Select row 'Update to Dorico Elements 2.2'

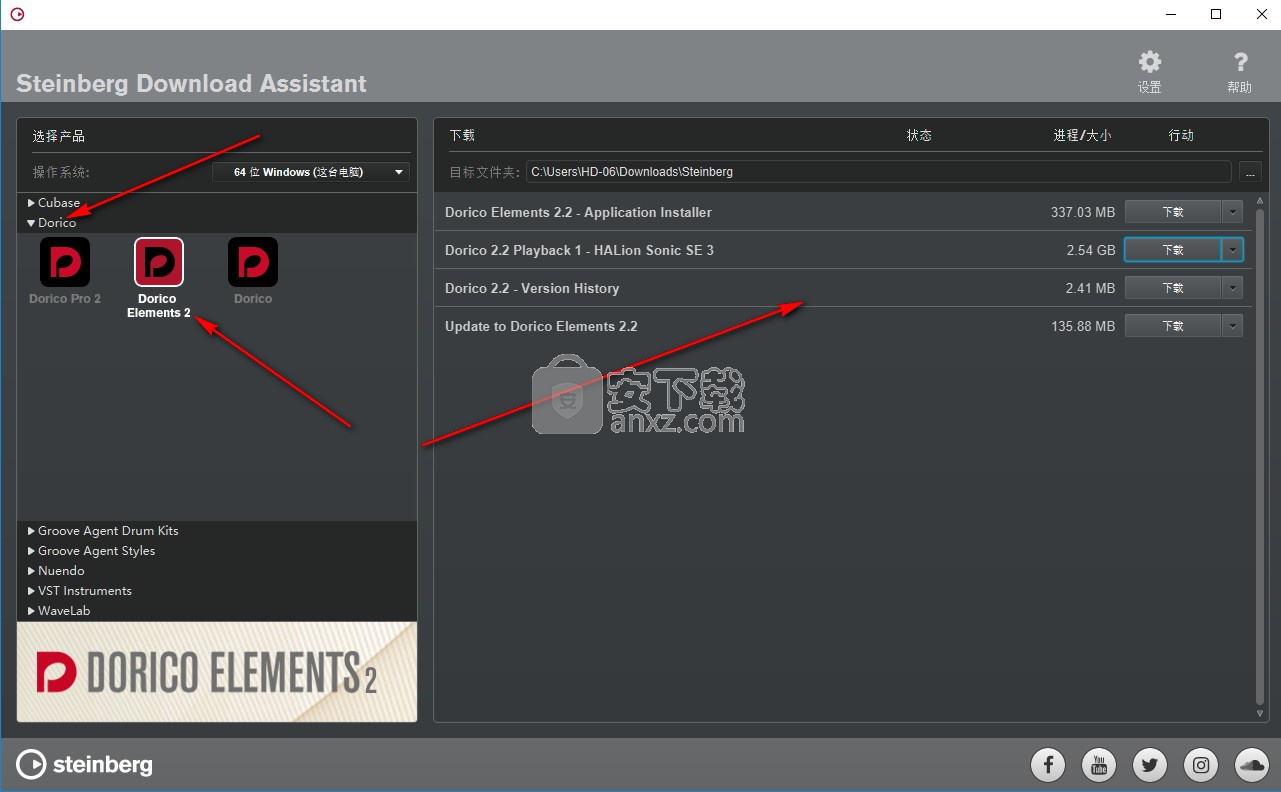[x=844, y=326]
